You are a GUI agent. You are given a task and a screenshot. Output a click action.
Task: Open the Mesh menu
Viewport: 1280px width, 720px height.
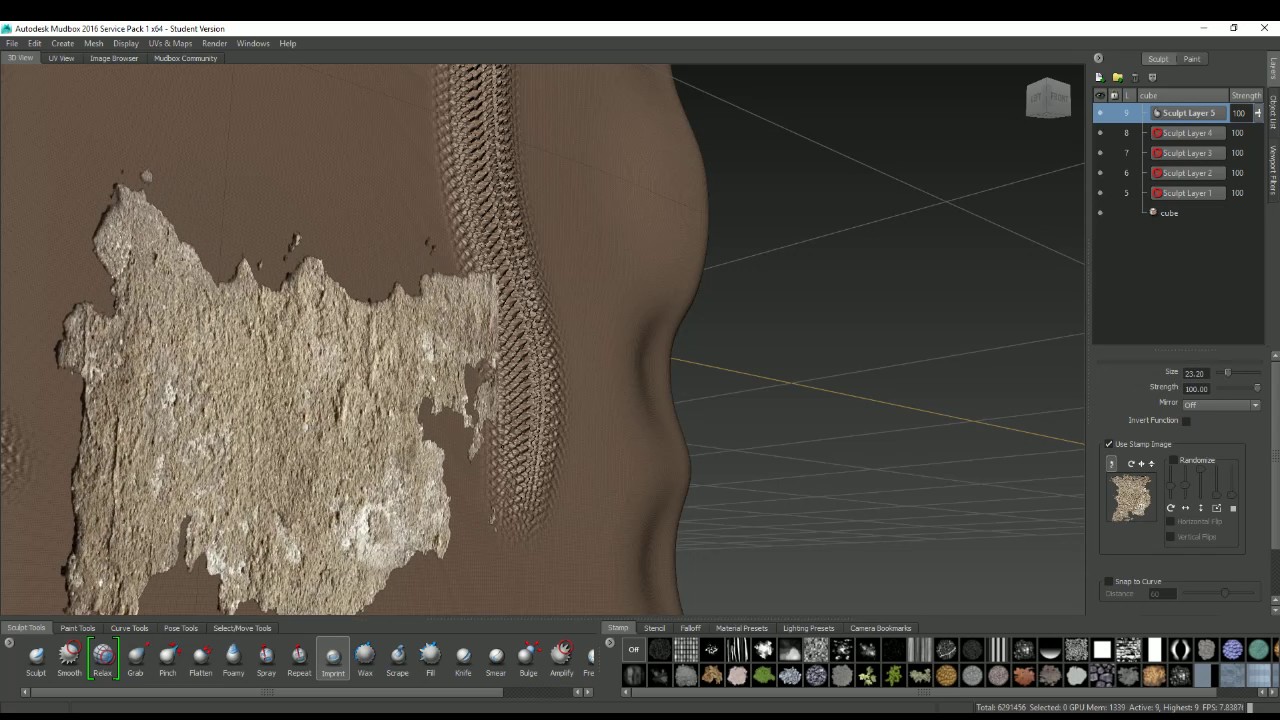click(93, 43)
